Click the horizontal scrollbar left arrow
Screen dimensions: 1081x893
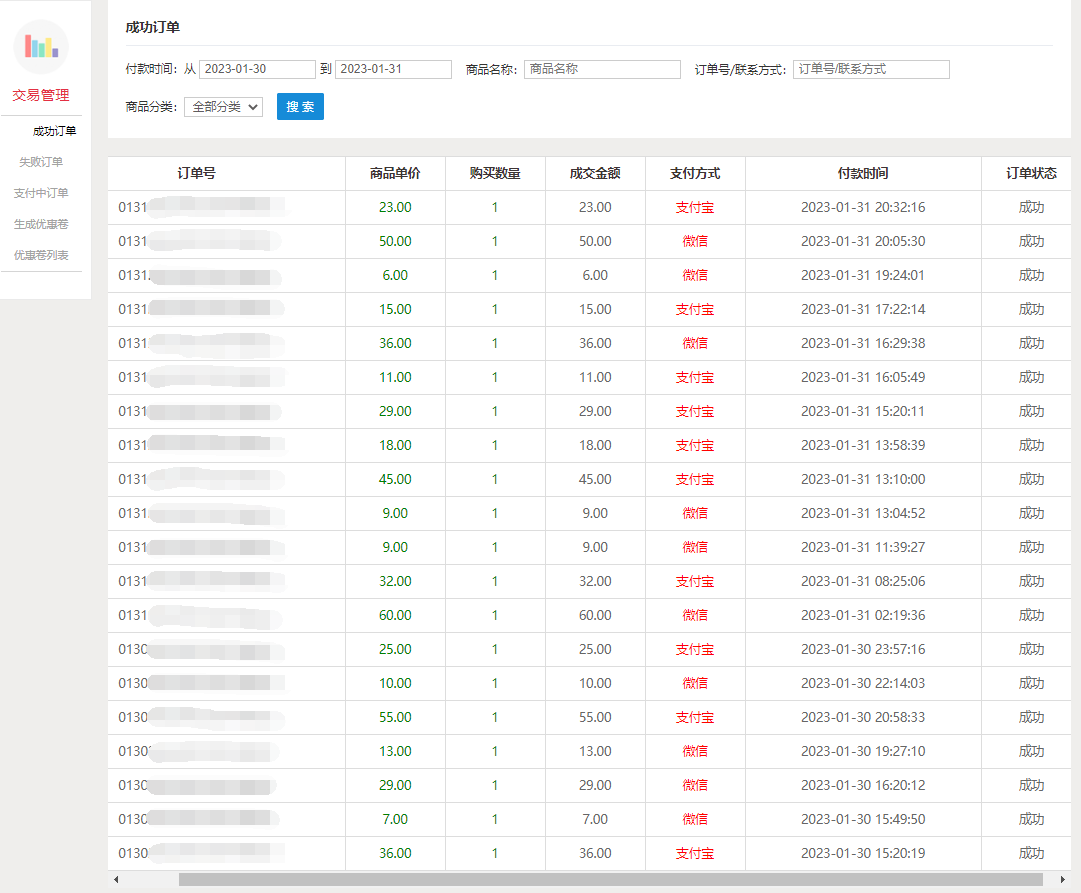(x=116, y=879)
